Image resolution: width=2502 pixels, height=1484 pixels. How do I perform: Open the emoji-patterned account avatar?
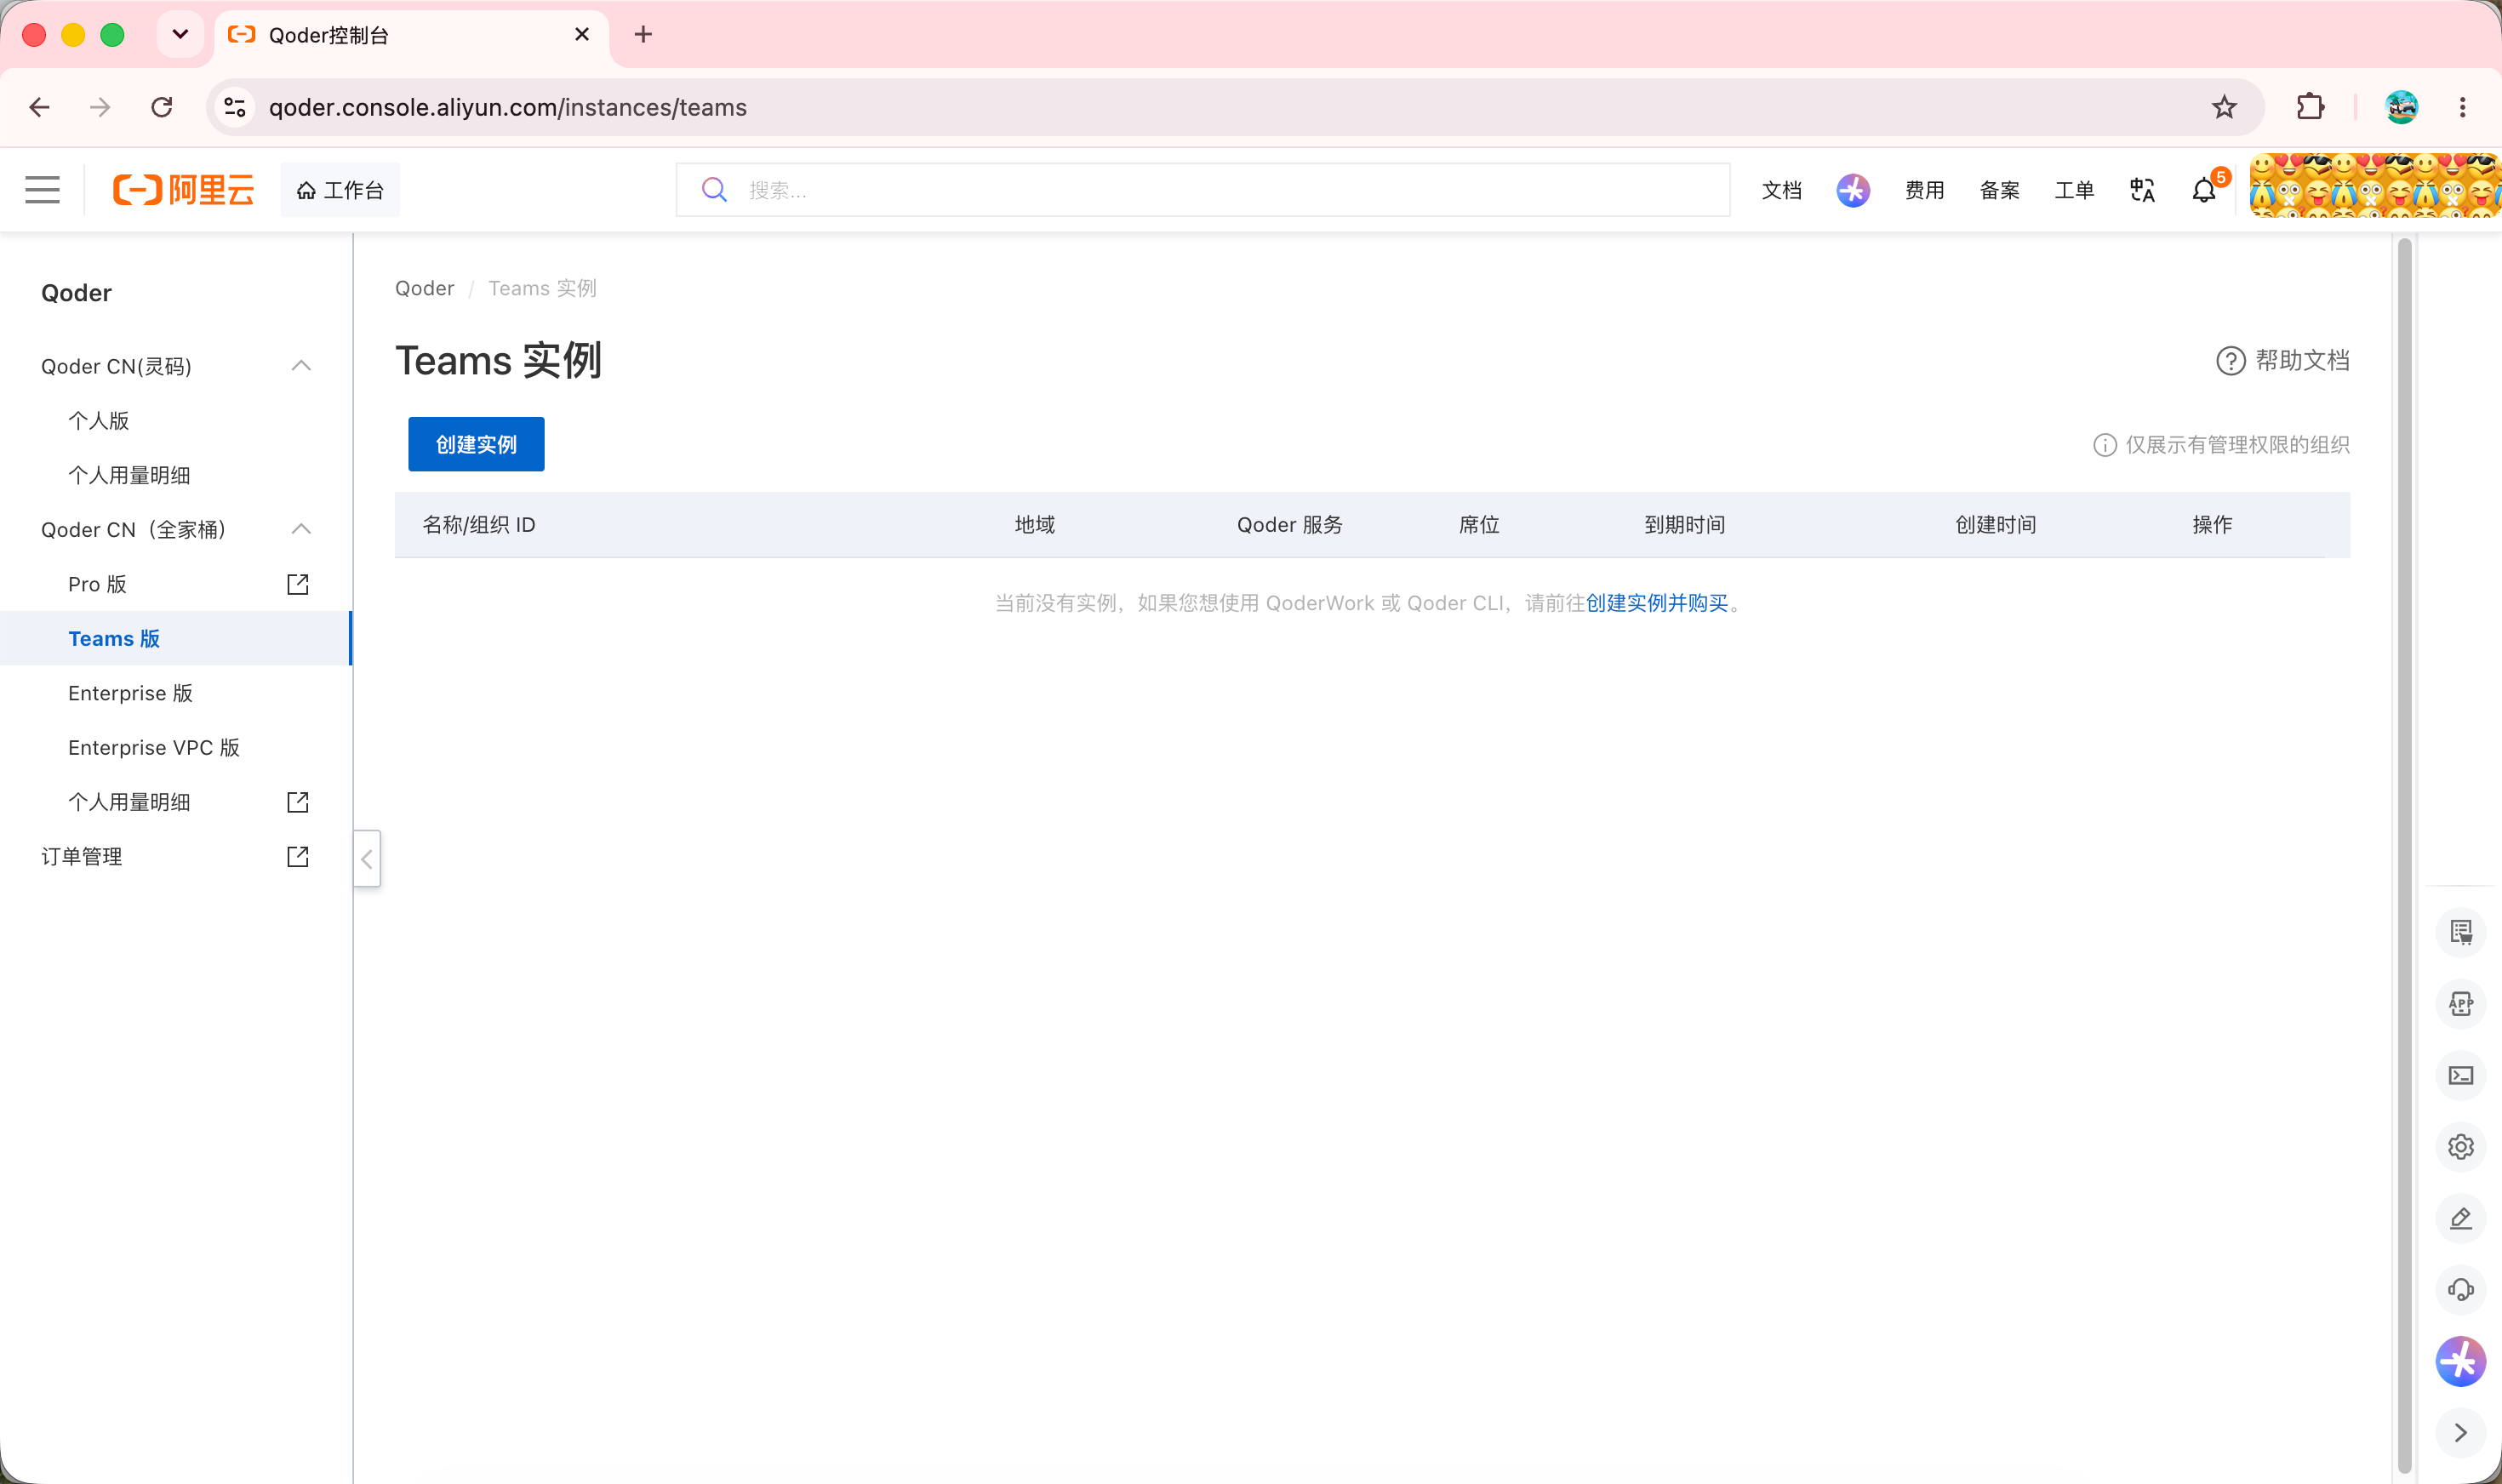pyautogui.click(x=2375, y=185)
